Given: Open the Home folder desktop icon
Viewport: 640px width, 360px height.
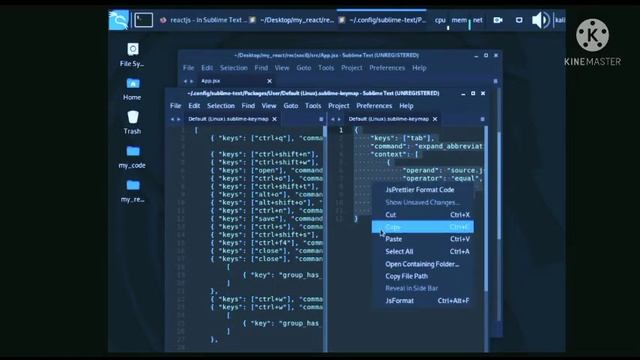Looking at the screenshot, I should 132,89.
